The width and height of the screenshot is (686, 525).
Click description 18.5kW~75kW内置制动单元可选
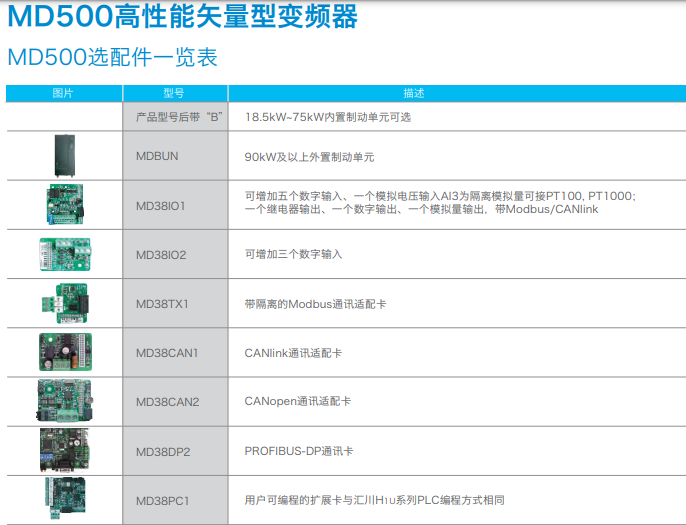click(x=328, y=117)
